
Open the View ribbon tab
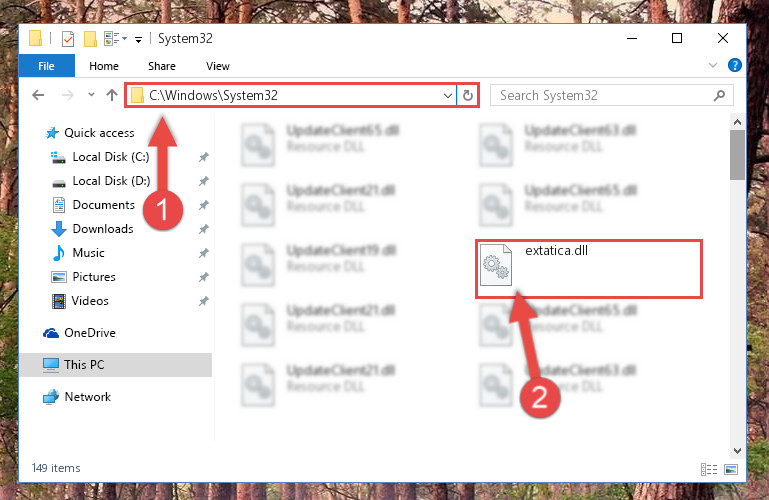[218, 66]
